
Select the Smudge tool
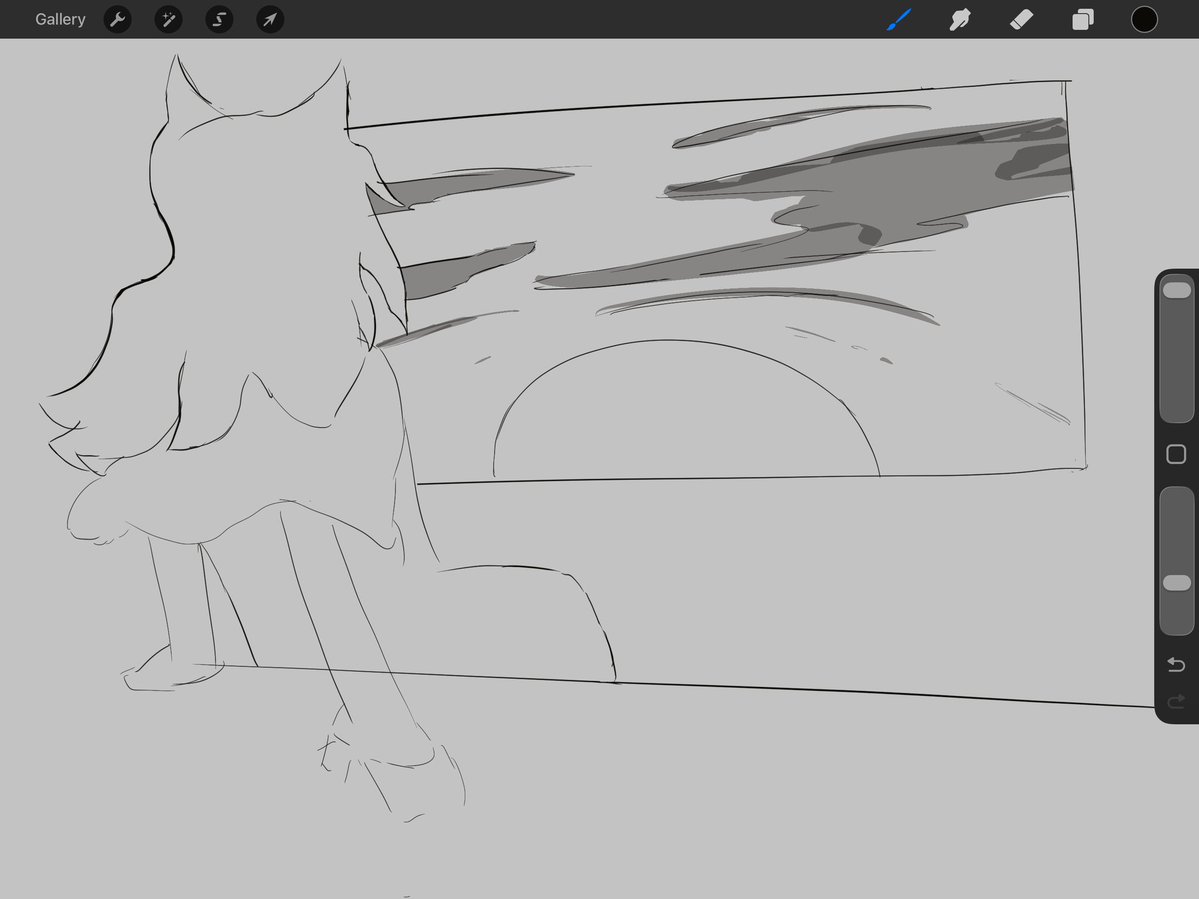(x=960, y=19)
